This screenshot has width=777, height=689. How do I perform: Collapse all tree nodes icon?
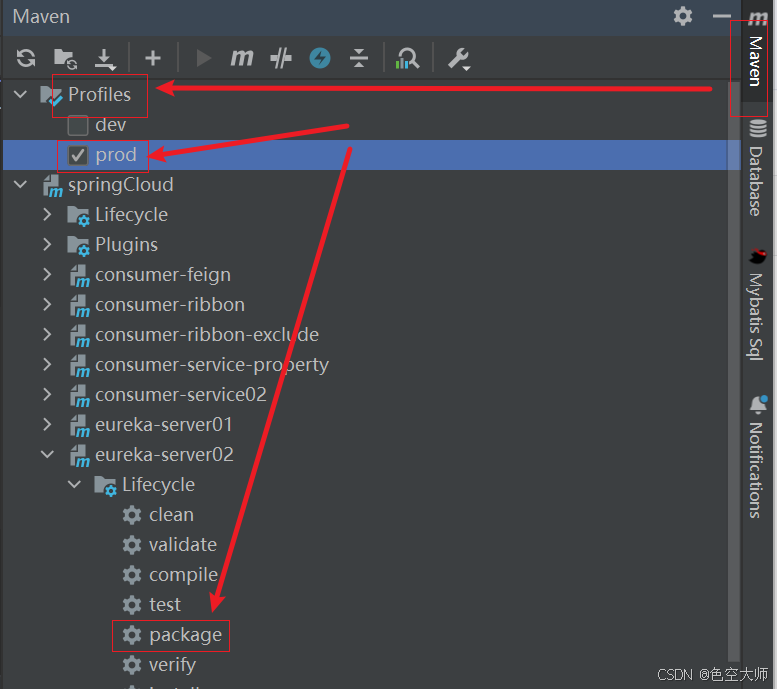point(359,58)
